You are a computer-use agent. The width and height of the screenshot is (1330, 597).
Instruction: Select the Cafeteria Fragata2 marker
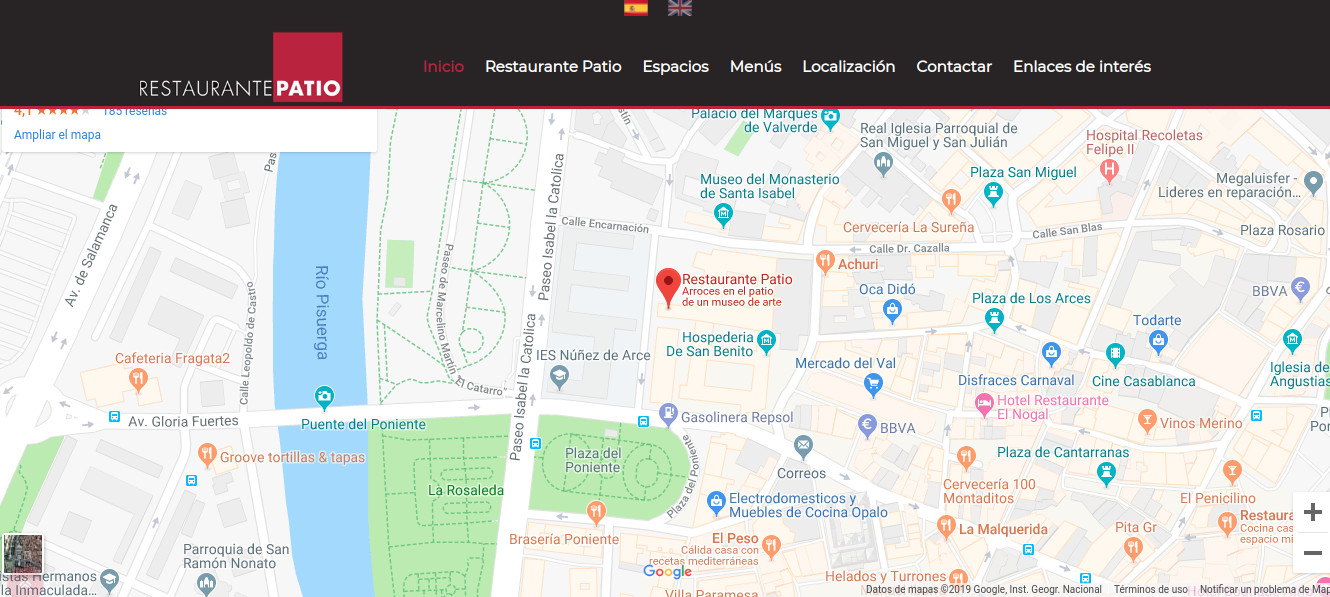(x=139, y=379)
